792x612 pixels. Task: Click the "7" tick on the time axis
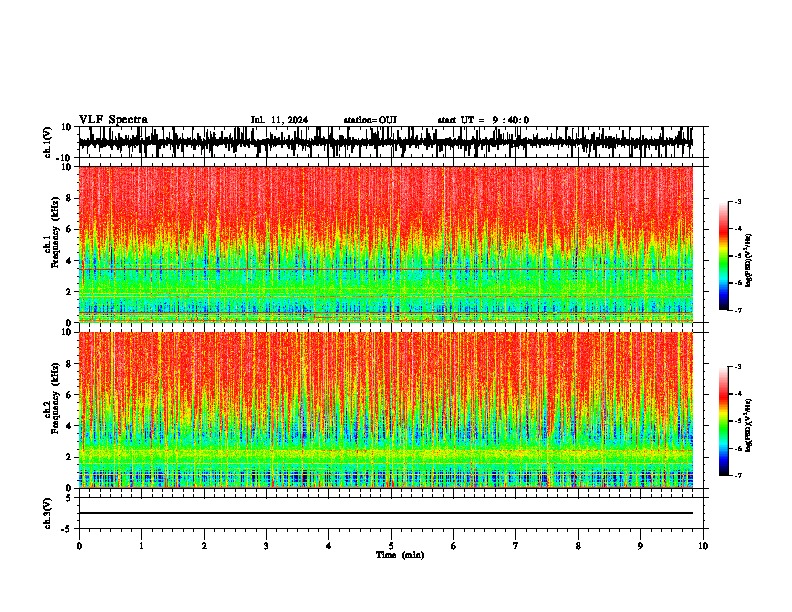click(x=516, y=546)
